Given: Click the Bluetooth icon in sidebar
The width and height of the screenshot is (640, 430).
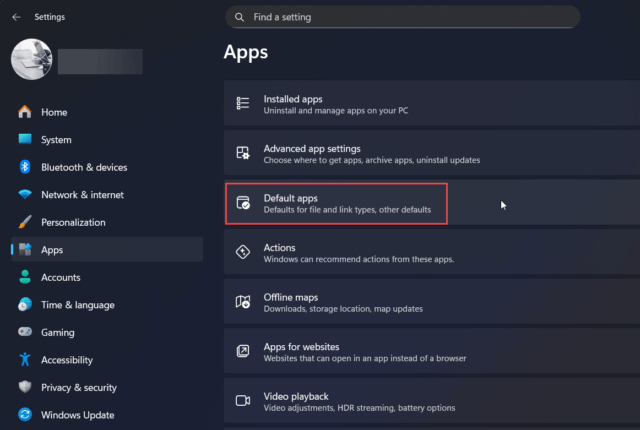Looking at the screenshot, I should click(x=25, y=167).
